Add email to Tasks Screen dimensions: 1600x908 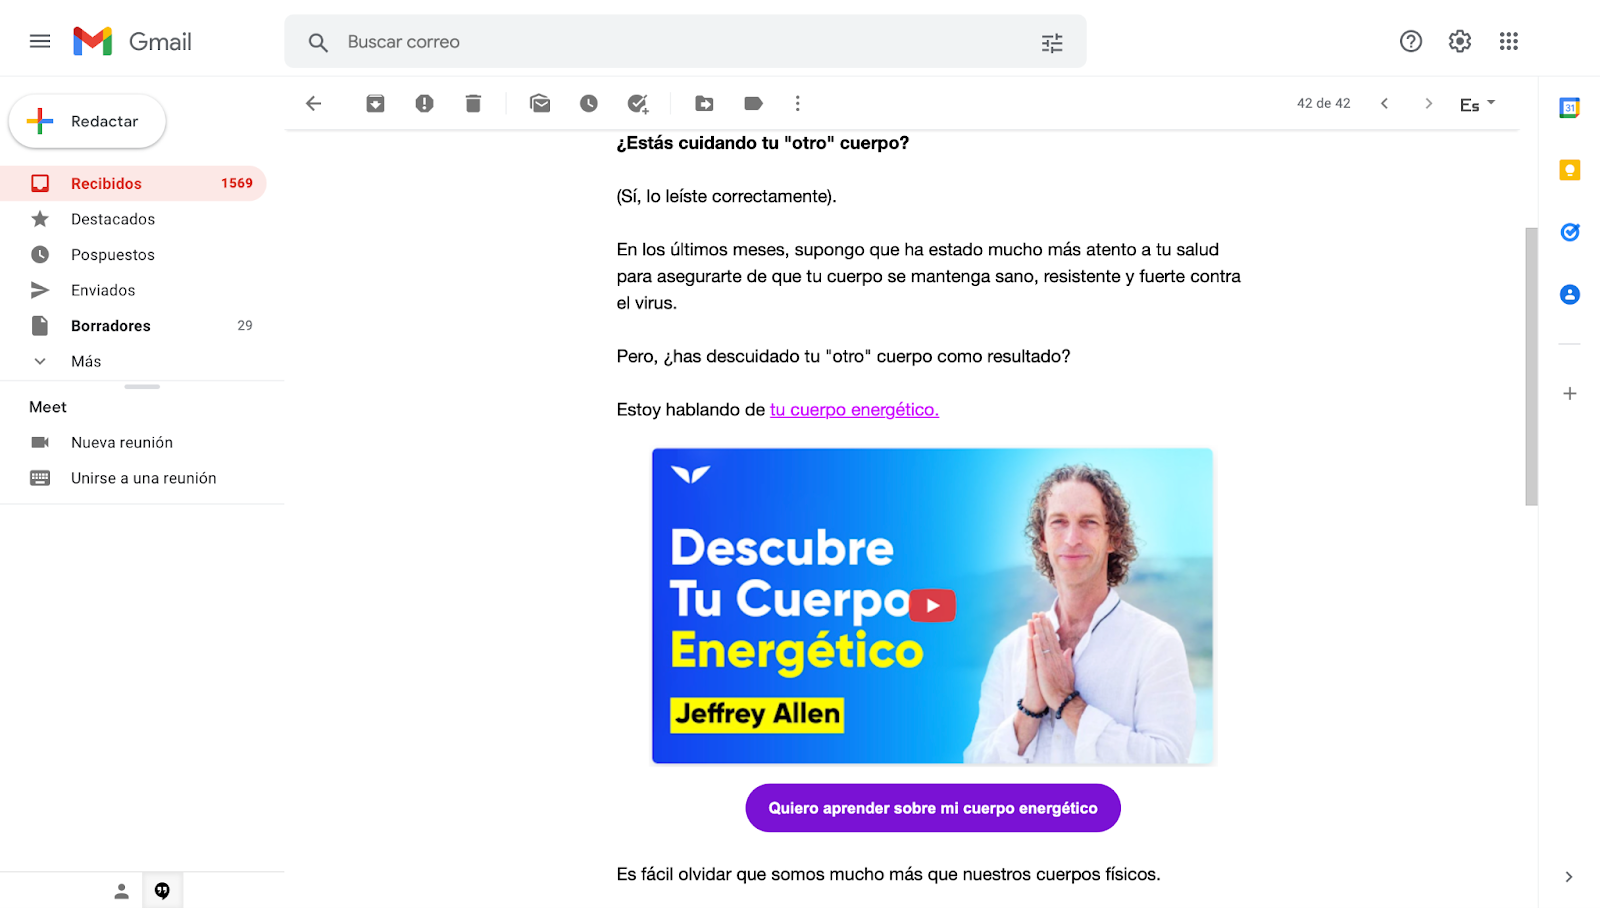click(x=638, y=103)
